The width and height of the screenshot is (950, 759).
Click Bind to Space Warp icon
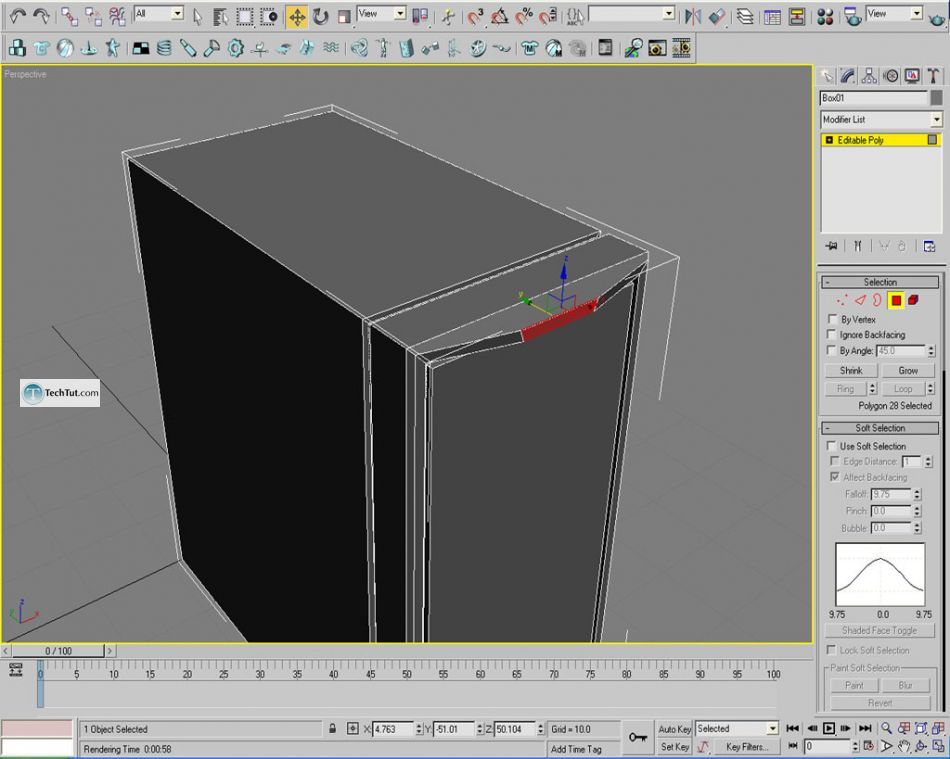[x=117, y=16]
